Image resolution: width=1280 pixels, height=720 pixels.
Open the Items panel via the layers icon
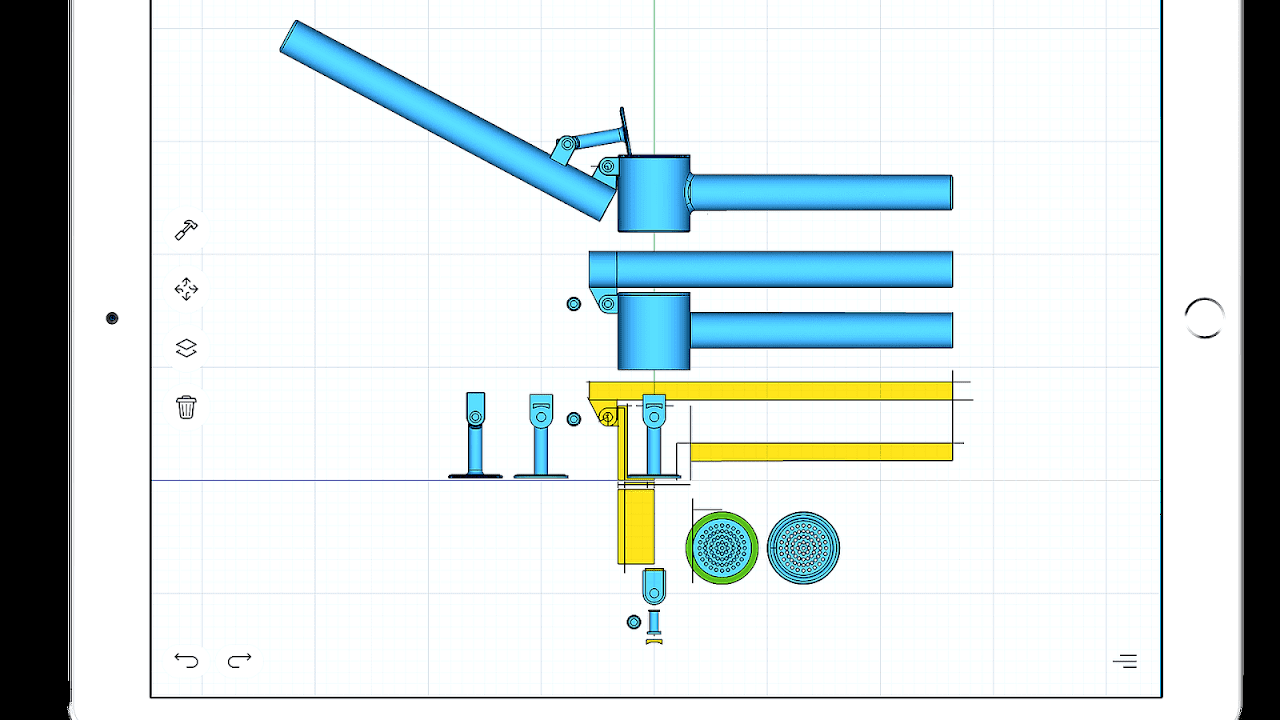(186, 347)
